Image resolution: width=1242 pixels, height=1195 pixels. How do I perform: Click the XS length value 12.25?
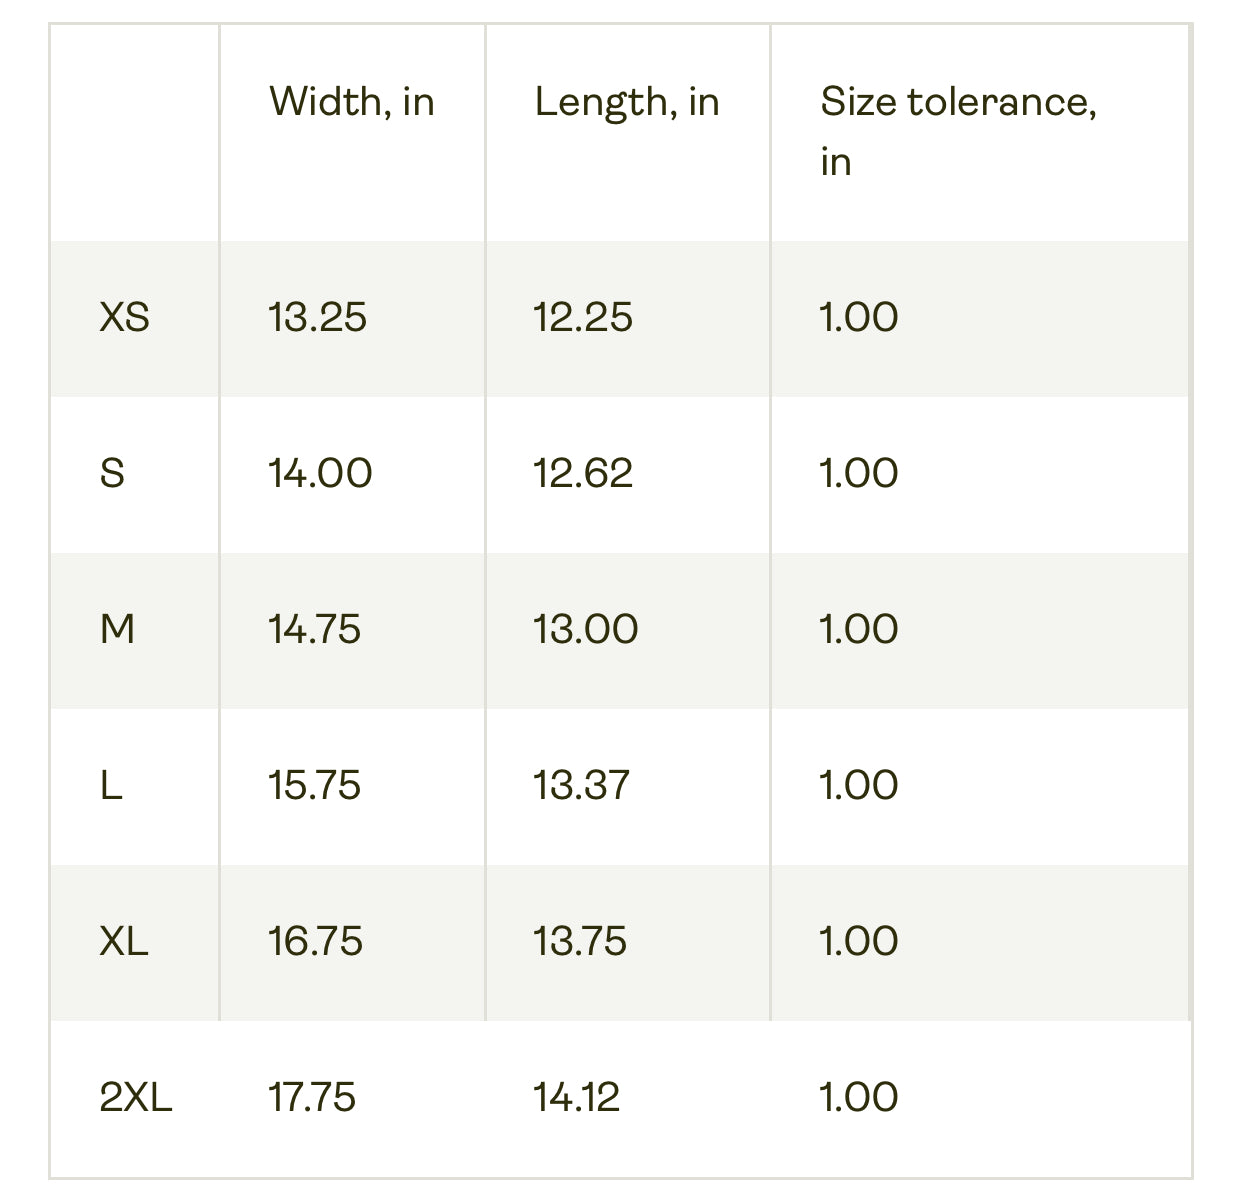point(583,318)
